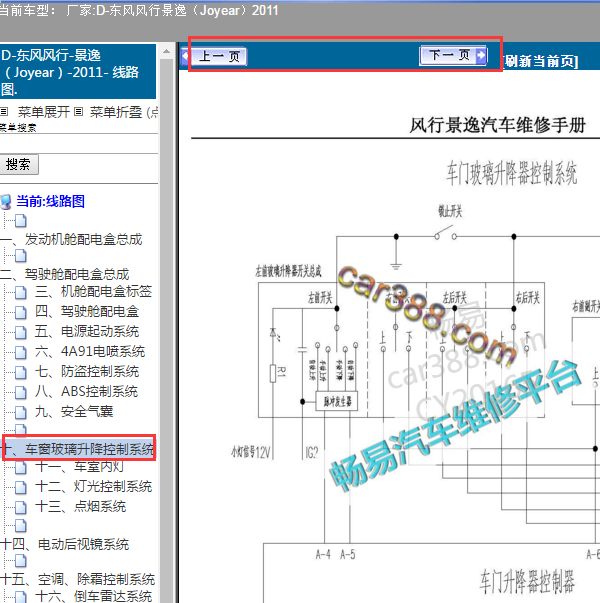
Task: Click page icon next to 四、驾驶舱配电盒
Action: point(21,312)
